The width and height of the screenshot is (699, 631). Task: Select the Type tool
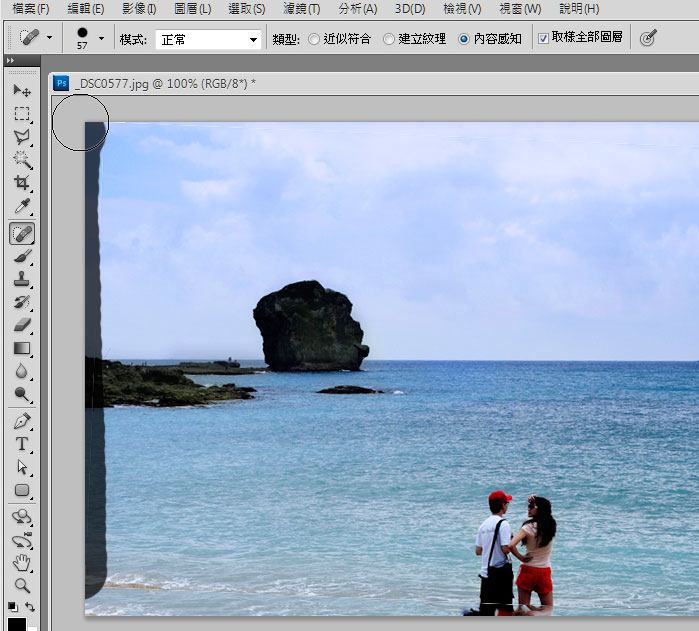coord(21,444)
